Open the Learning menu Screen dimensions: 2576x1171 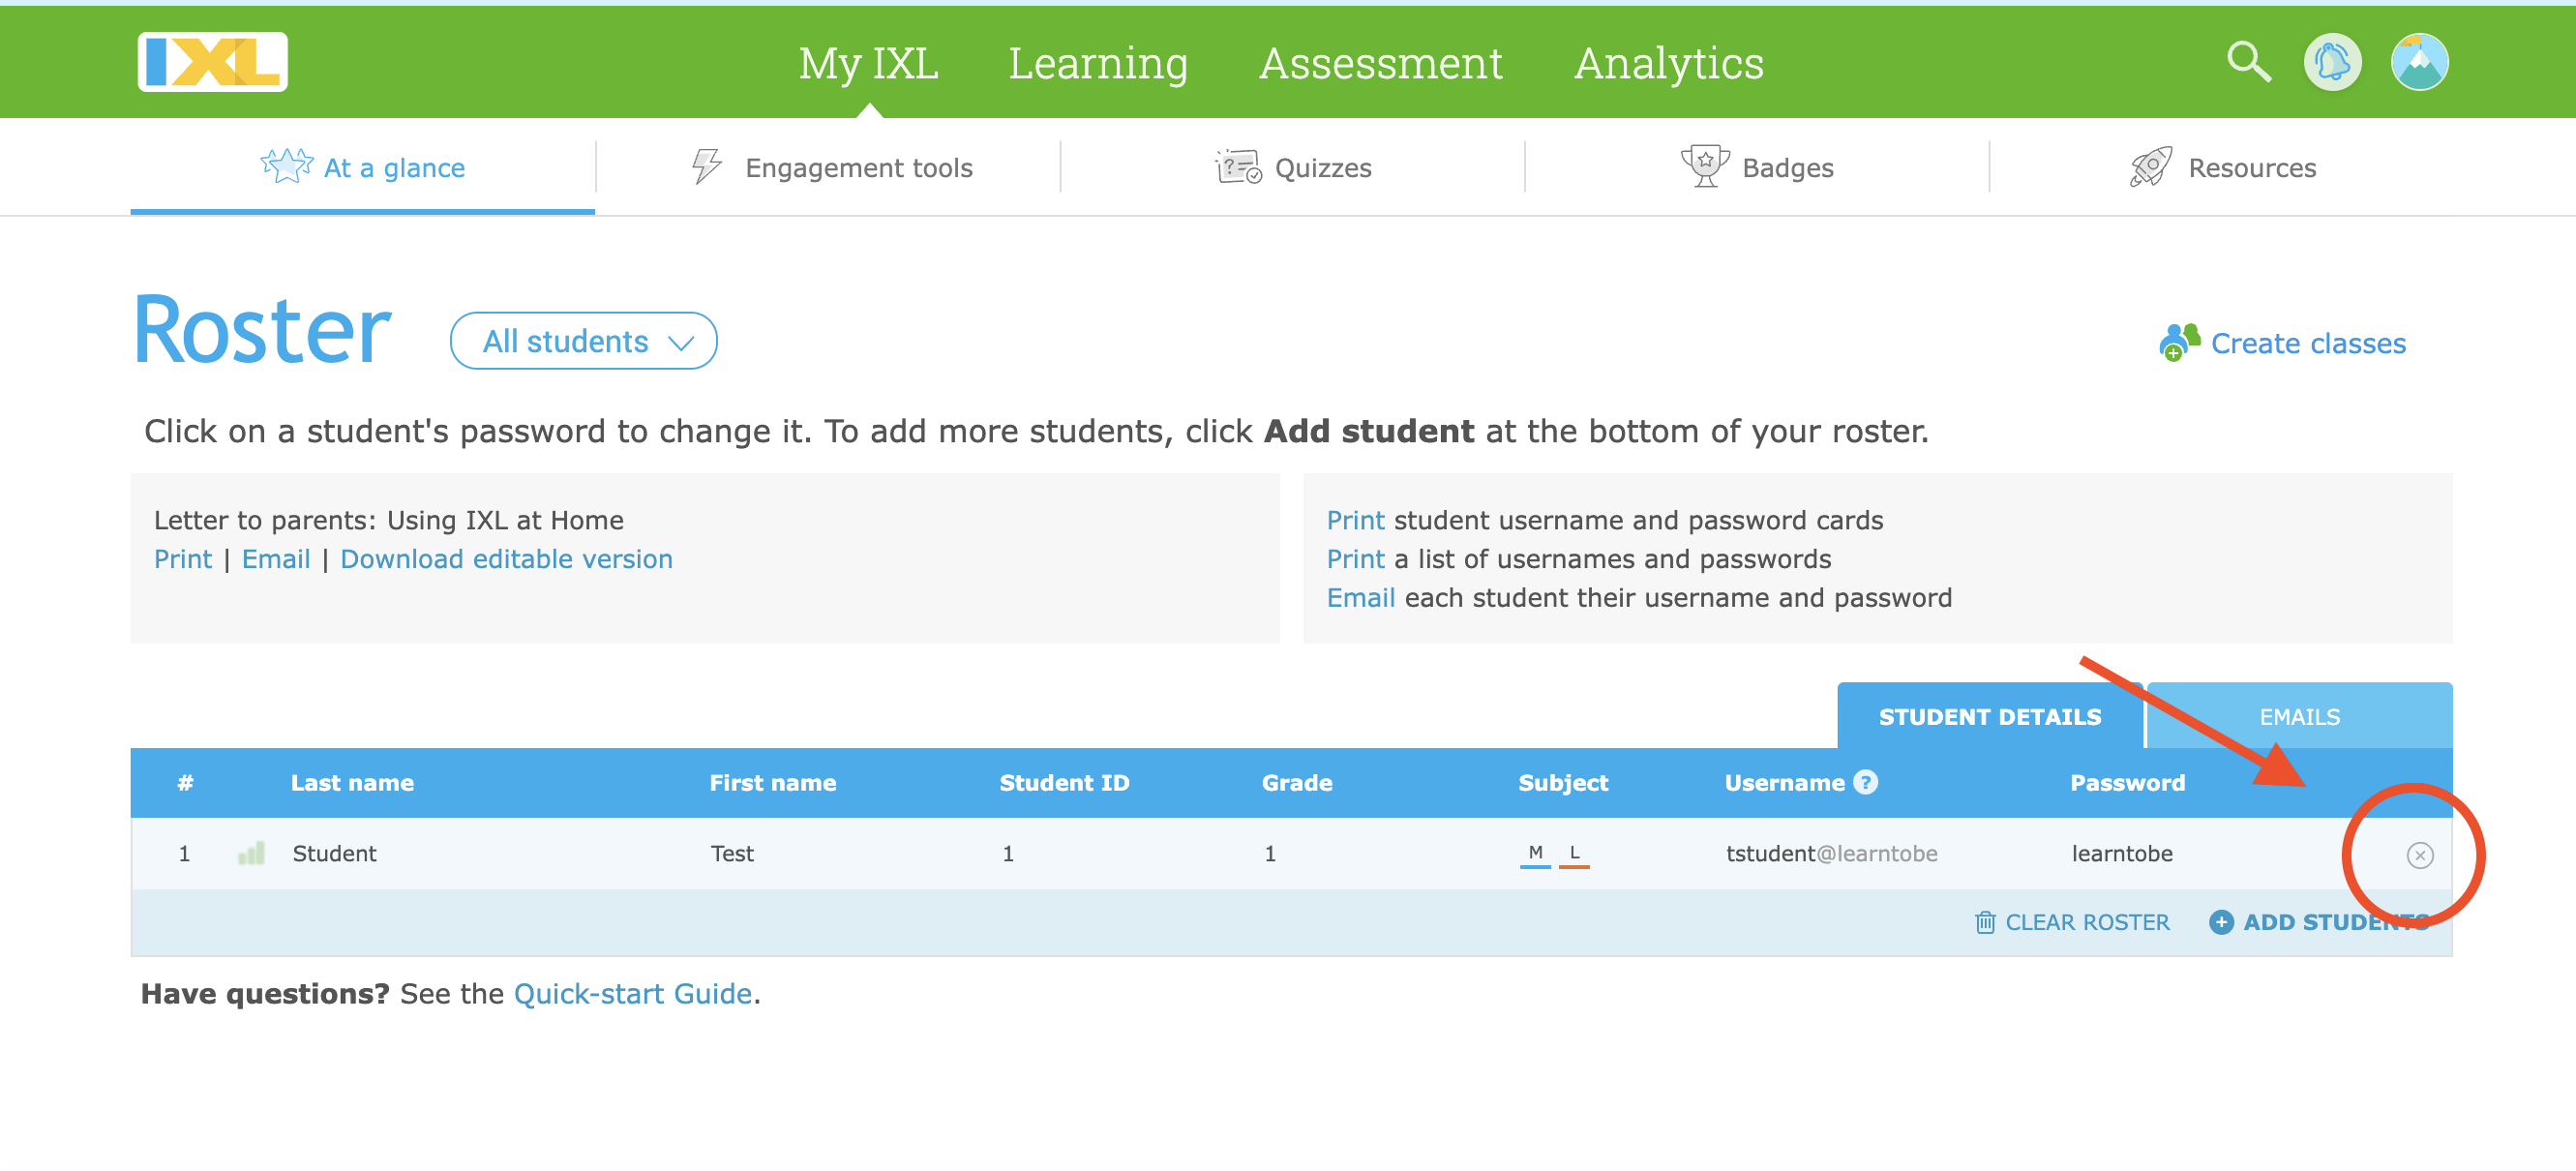click(x=1097, y=64)
